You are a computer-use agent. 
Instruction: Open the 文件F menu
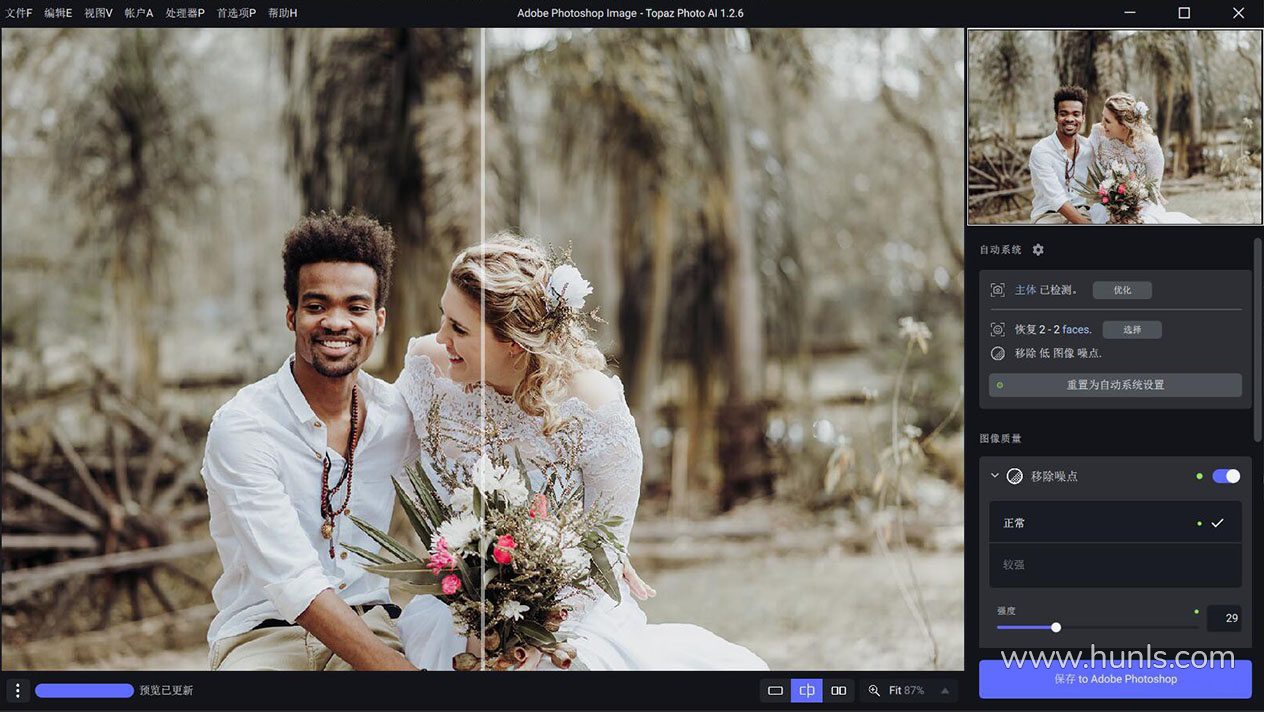19,13
